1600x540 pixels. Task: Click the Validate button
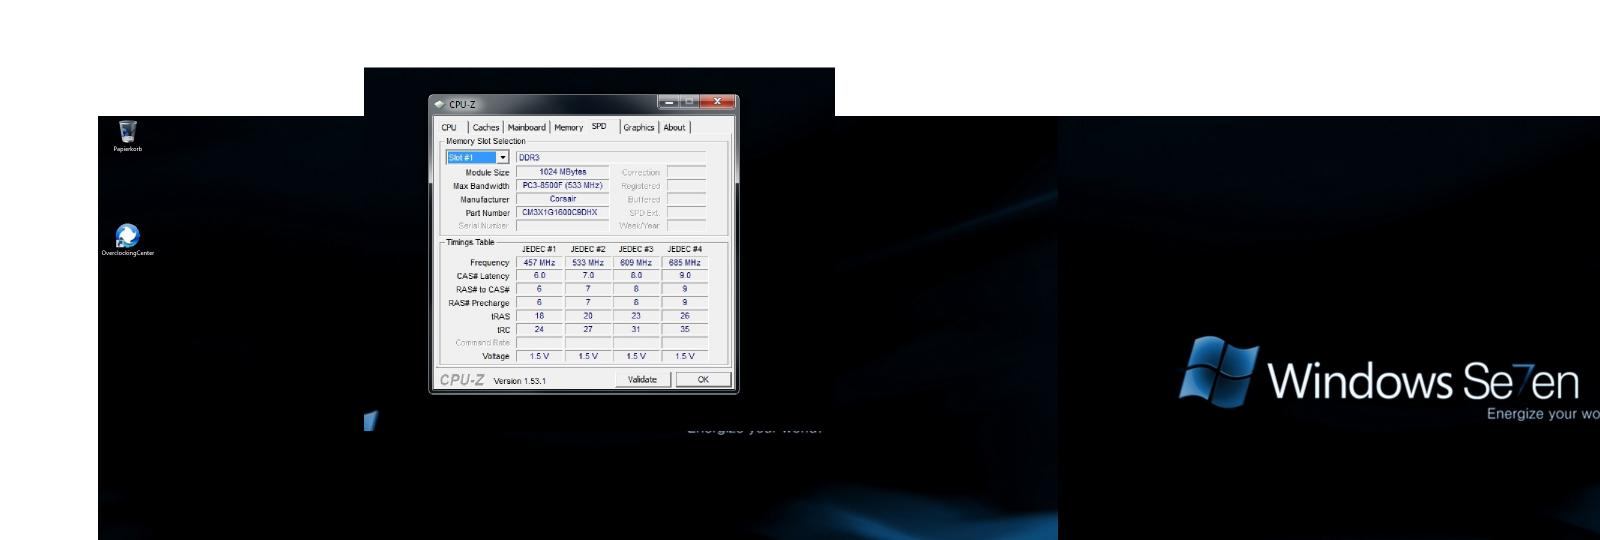click(642, 379)
